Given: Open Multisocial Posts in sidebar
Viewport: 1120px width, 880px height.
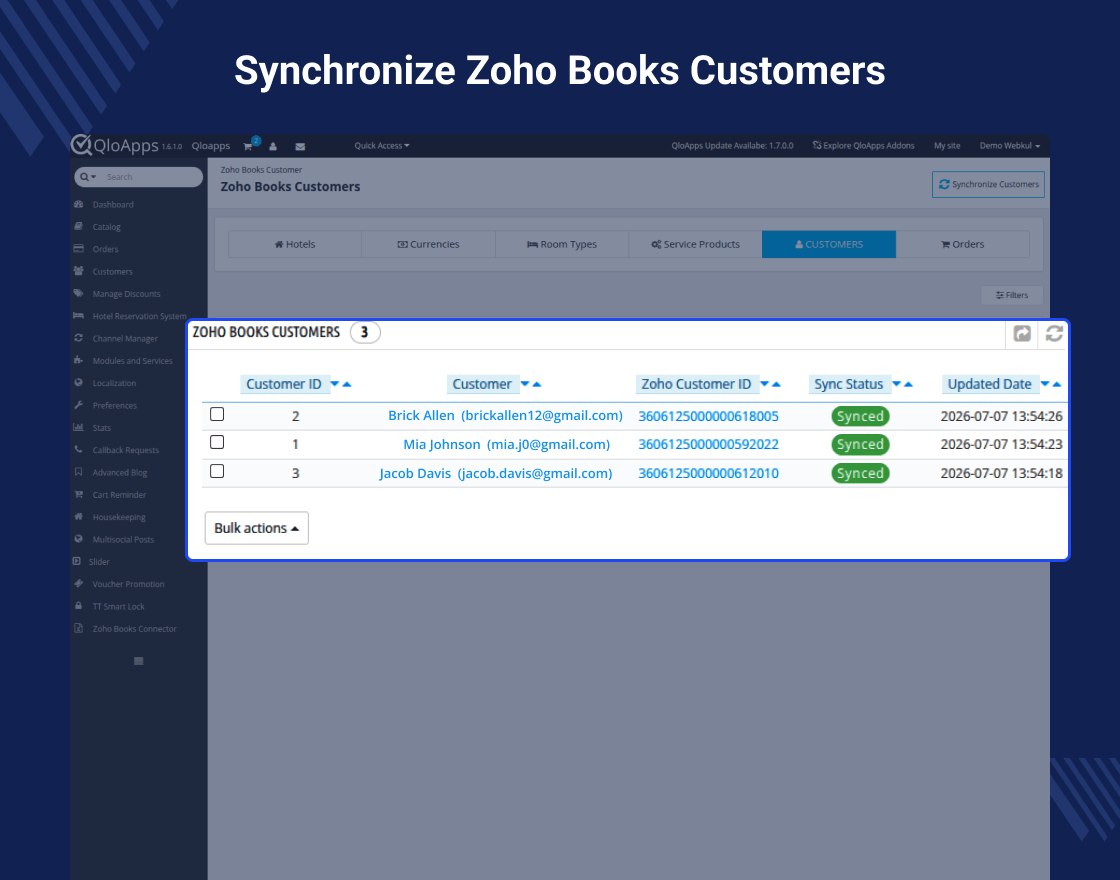Looking at the screenshot, I should click(123, 539).
